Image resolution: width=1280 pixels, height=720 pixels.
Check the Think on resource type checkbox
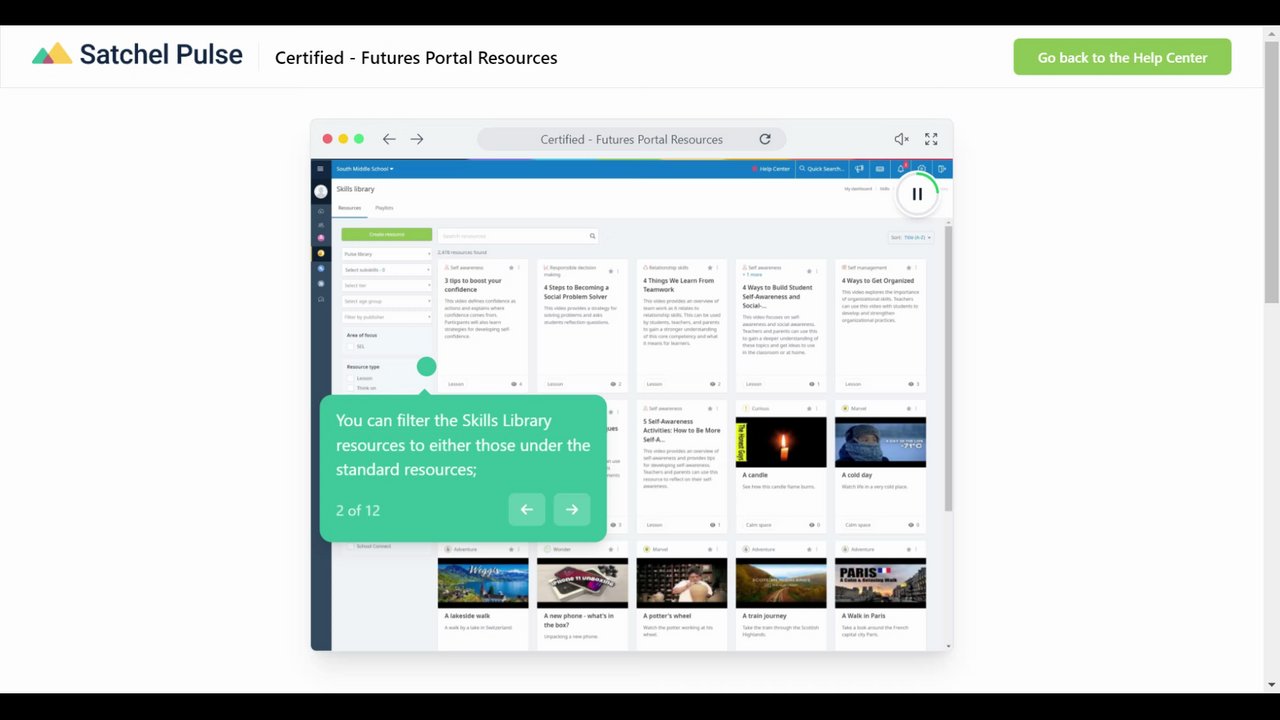tap(351, 387)
